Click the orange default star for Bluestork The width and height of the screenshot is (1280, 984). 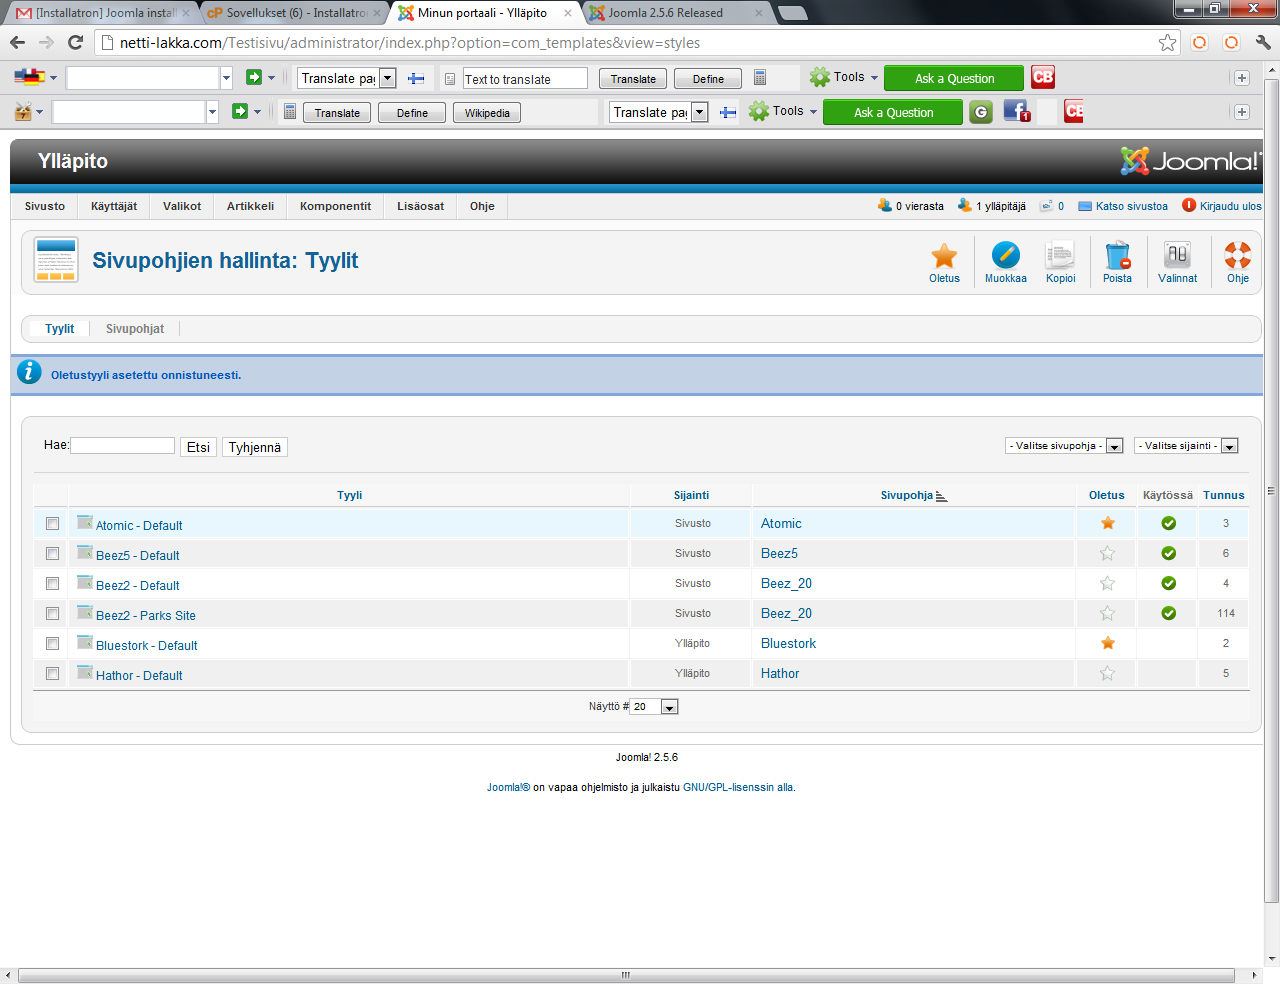click(1107, 643)
